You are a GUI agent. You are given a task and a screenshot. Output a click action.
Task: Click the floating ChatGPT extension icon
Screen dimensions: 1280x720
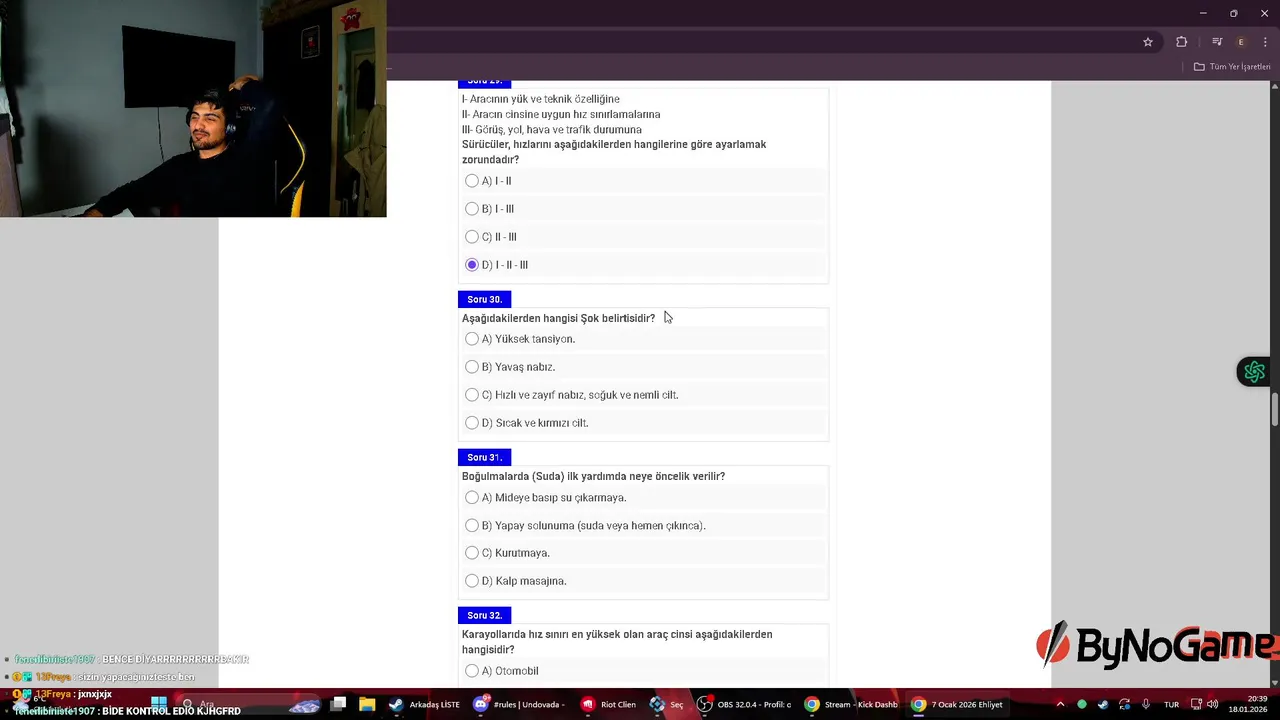click(1254, 372)
